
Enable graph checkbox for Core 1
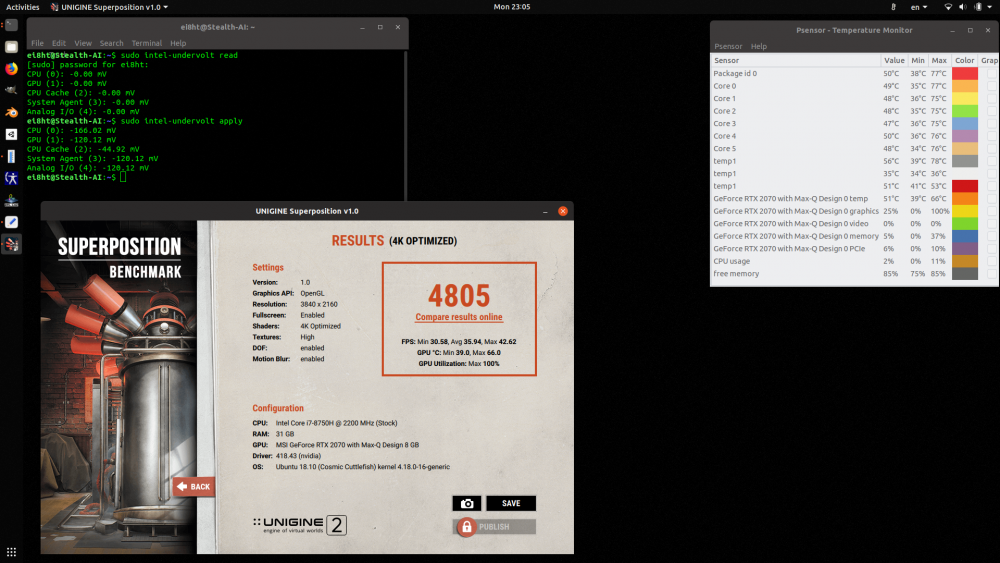[991, 98]
